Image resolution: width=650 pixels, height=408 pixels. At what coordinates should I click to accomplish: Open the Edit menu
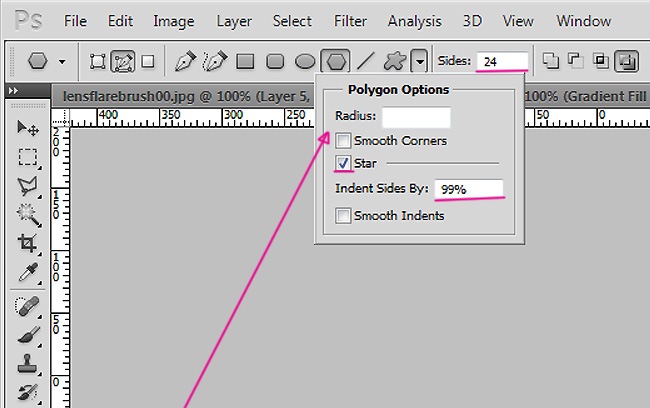pyautogui.click(x=120, y=21)
